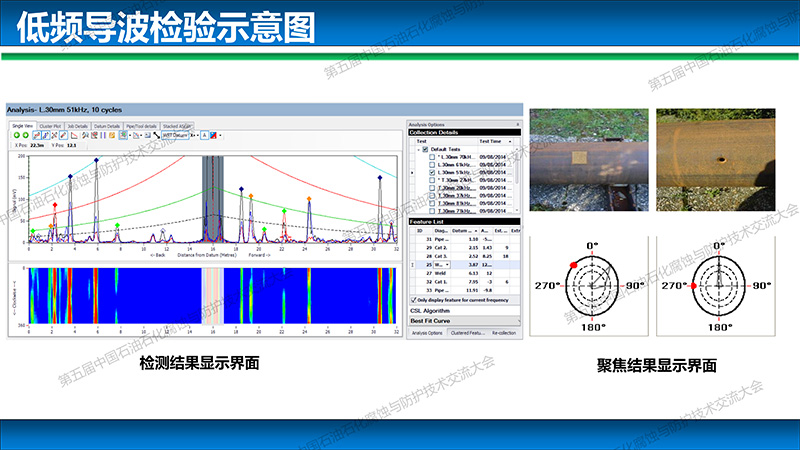Open the color scheme dropdown arrow
800x450 pixels.
(220, 135)
